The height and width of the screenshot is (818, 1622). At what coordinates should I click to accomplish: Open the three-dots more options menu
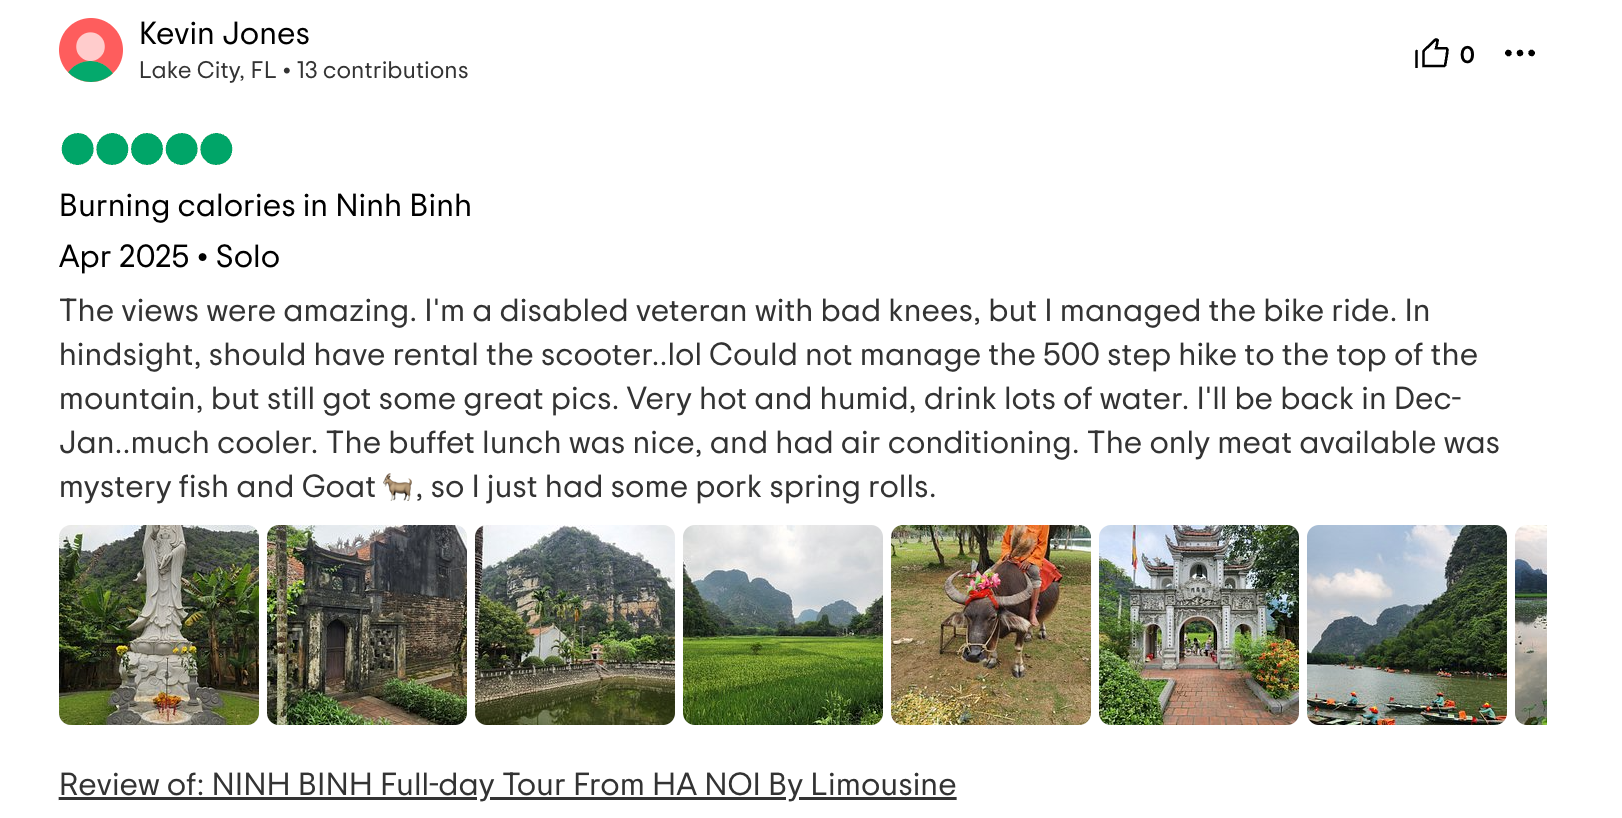(1519, 53)
